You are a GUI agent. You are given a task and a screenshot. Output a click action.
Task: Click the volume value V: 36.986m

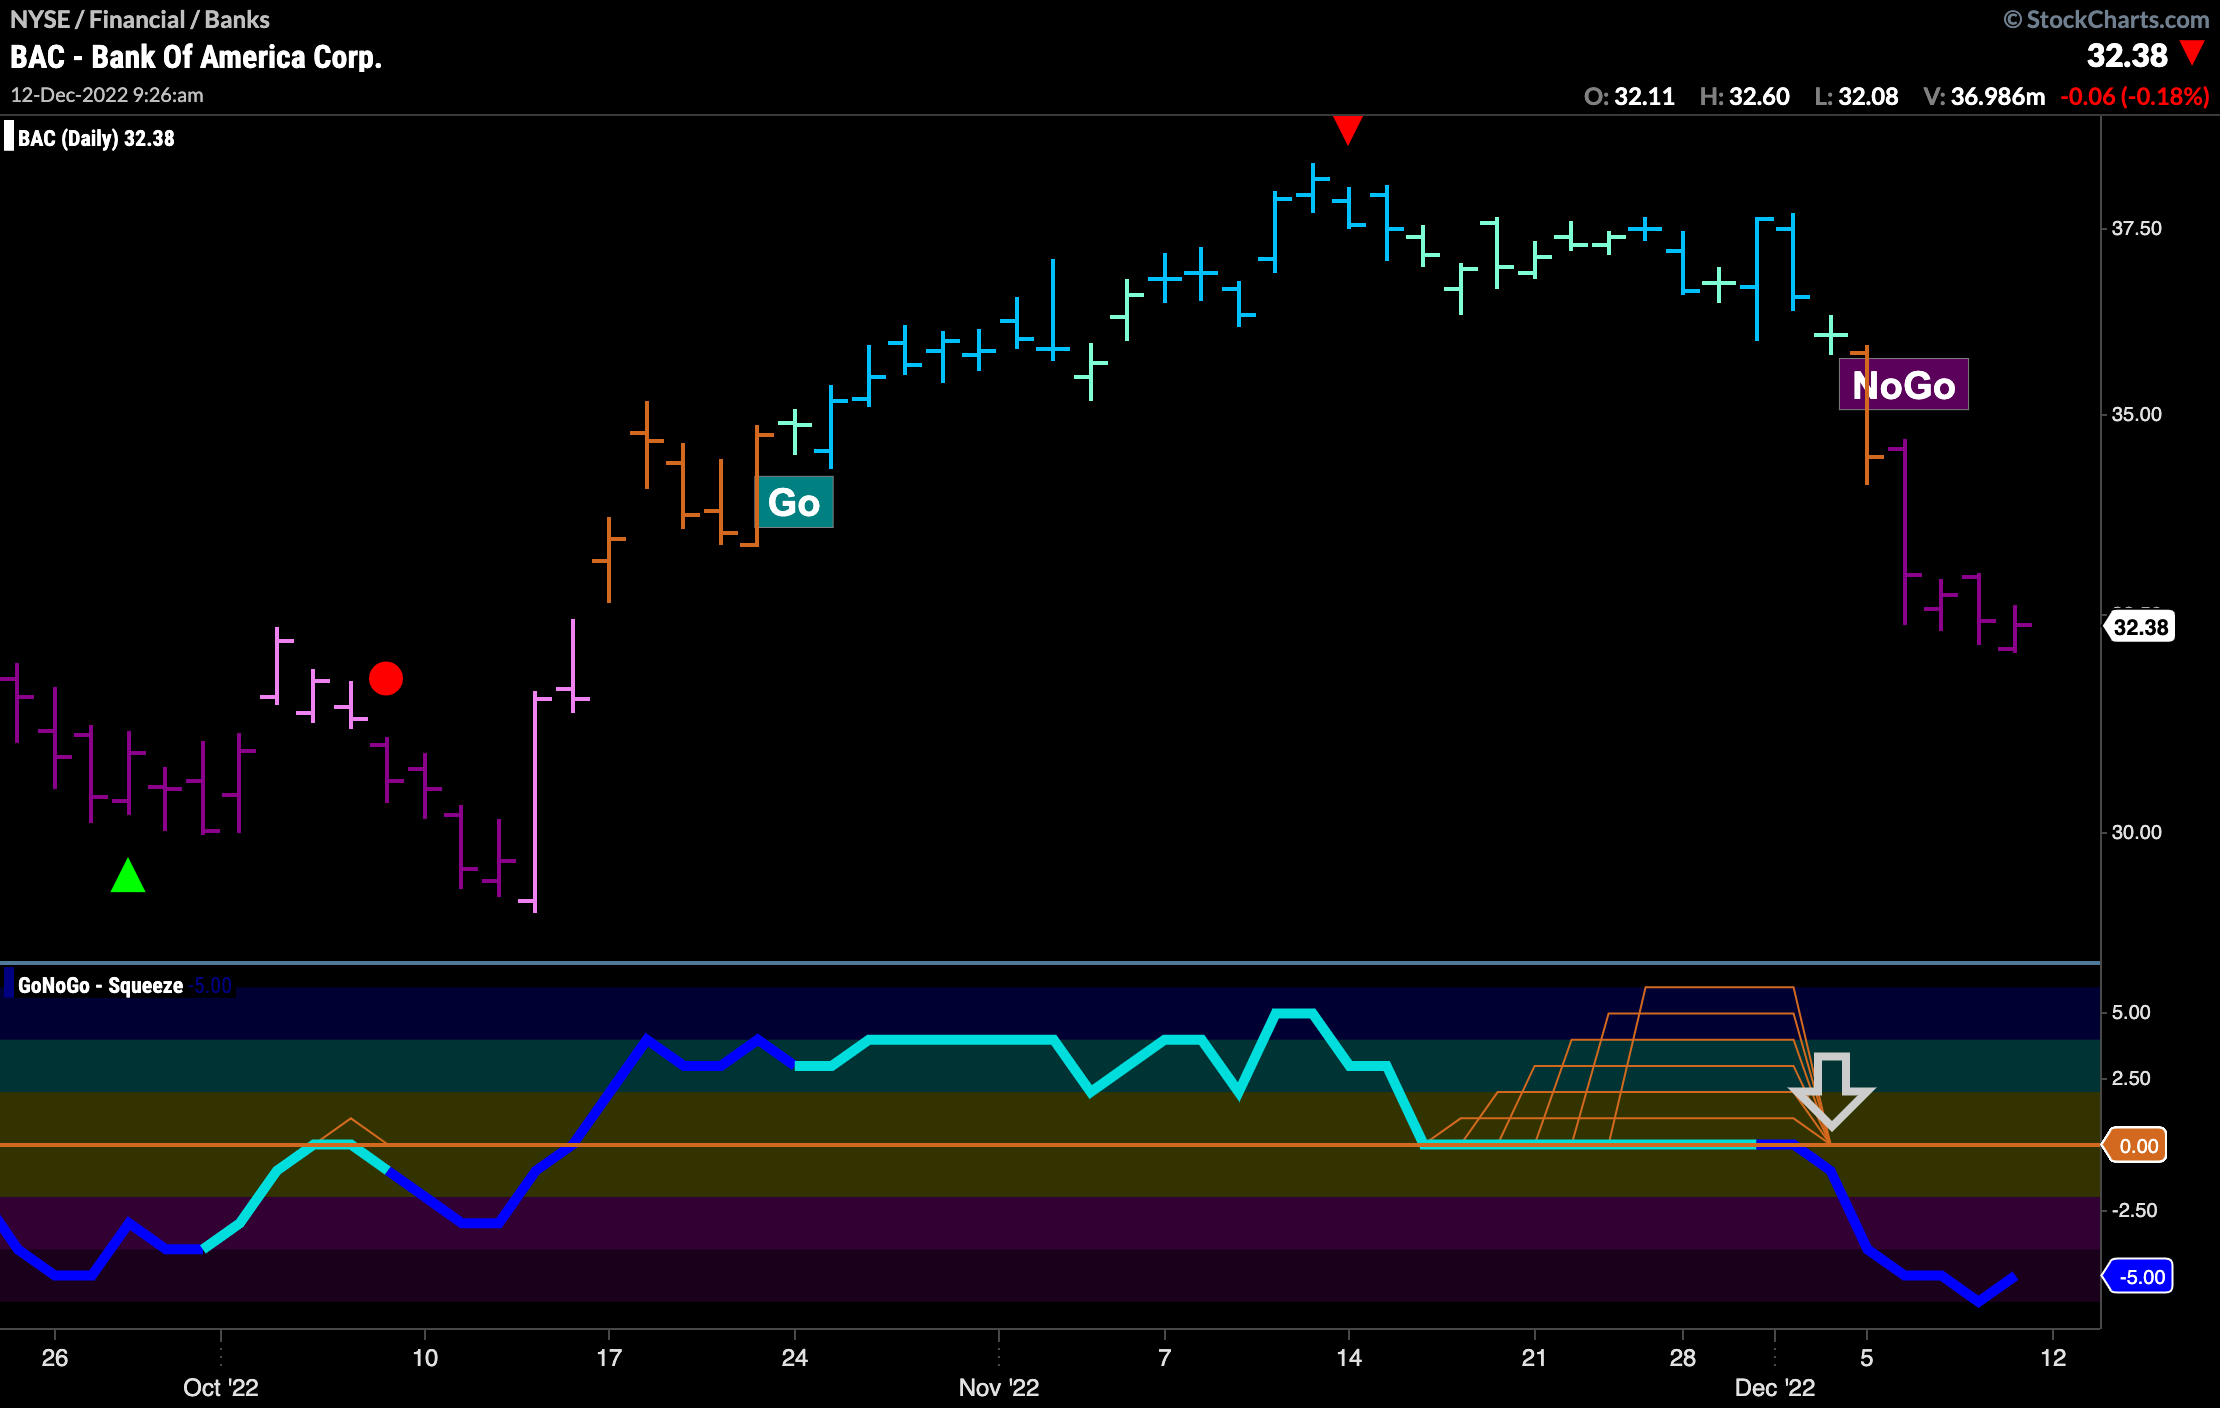tap(1984, 97)
